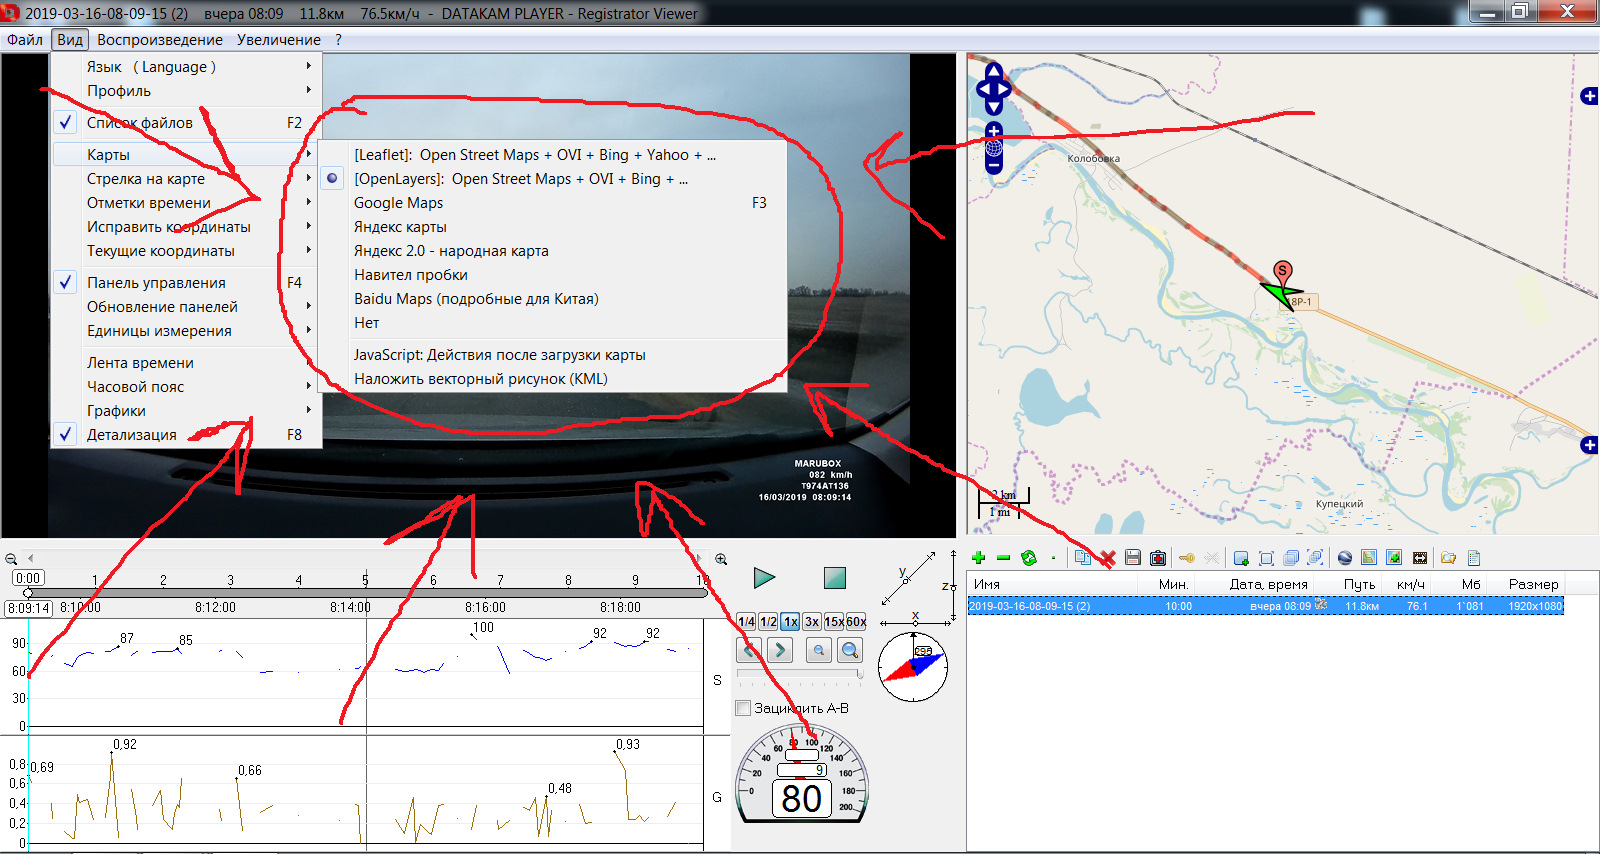Expand the Язык (Language) submenu
The width and height of the screenshot is (1600, 854).
pos(187,67)
